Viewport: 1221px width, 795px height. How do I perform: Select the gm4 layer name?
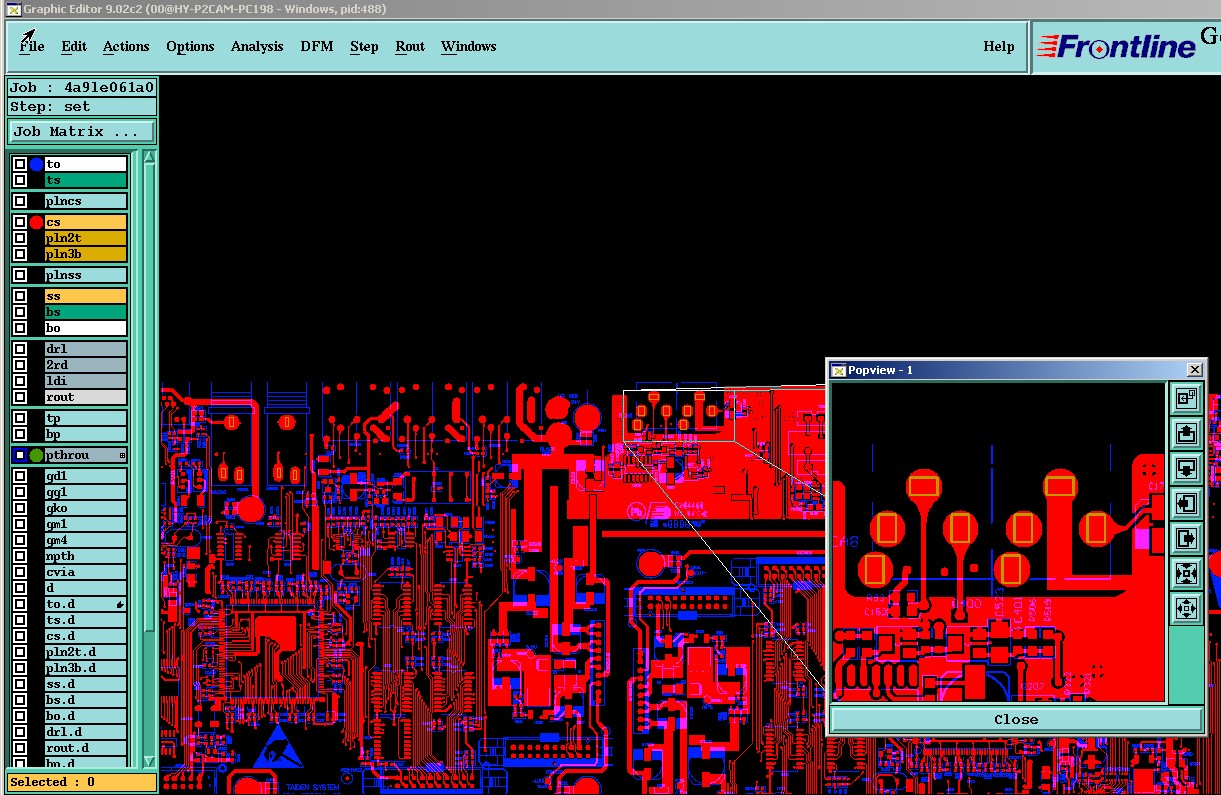[86, 540]
